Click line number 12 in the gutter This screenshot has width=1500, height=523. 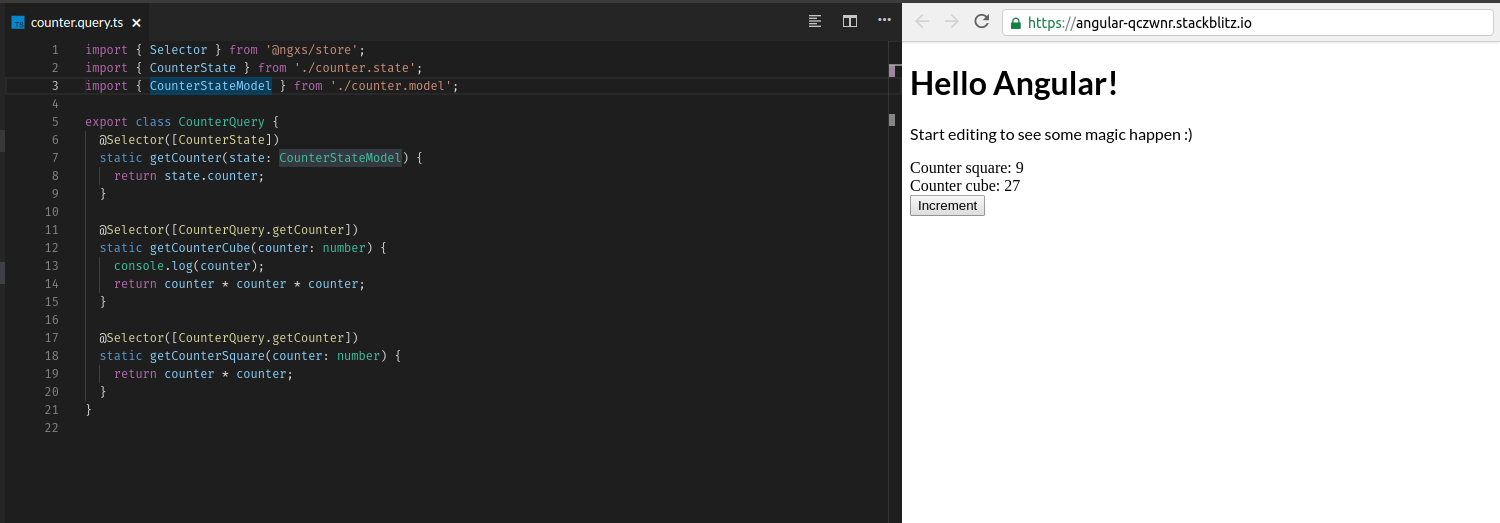click(52, 248)
